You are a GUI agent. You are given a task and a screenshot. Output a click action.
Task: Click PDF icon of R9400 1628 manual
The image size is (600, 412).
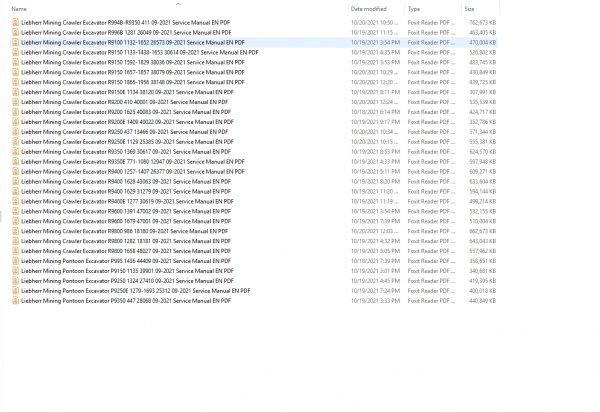pyautogui.click(x=15, y=182)
